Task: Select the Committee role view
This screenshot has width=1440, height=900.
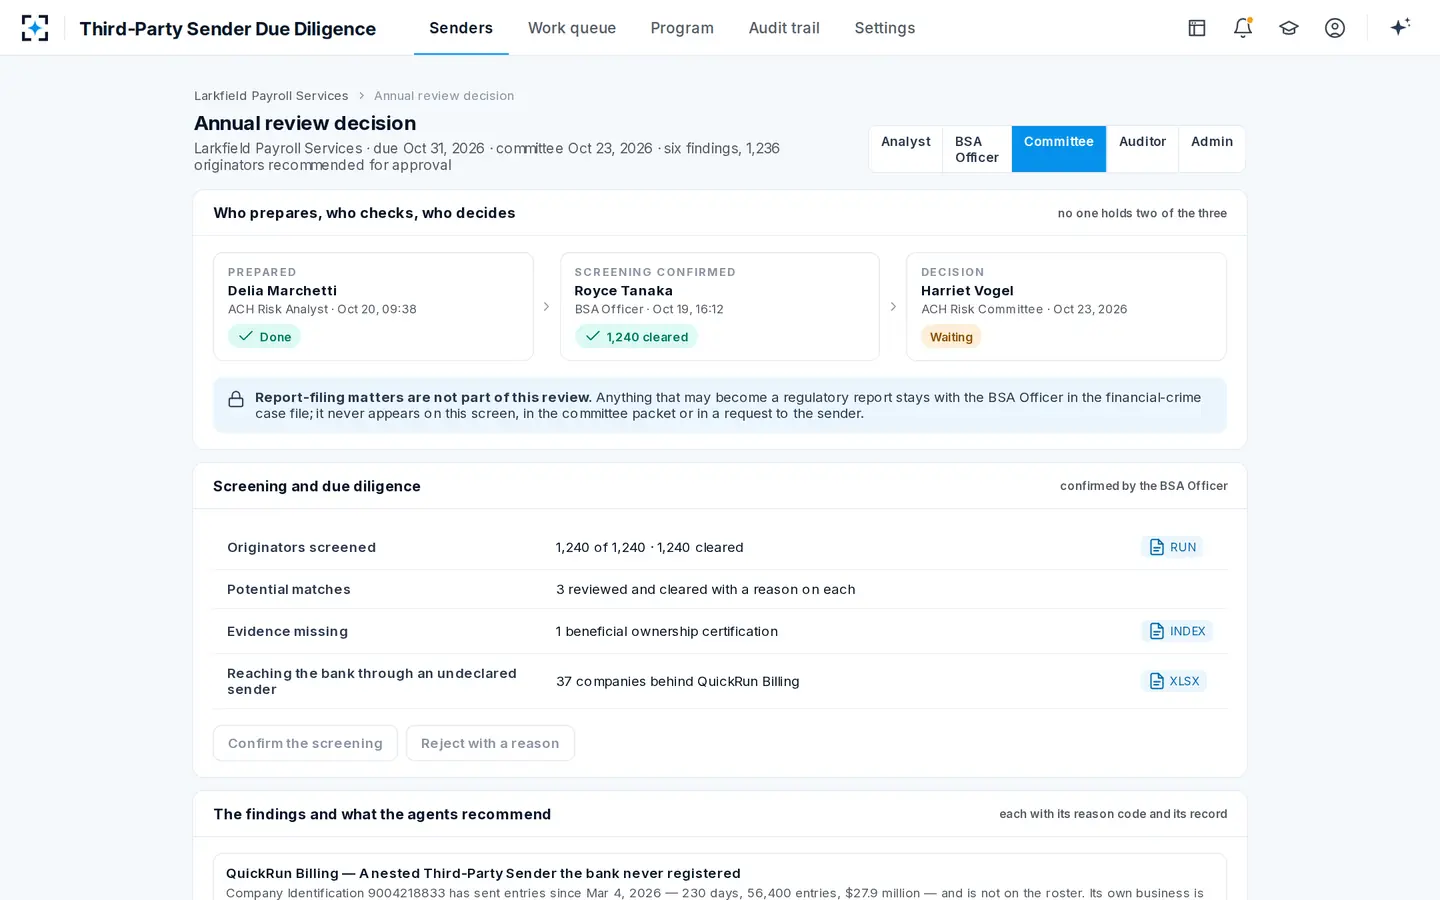Action: [x=1059, y=149]
